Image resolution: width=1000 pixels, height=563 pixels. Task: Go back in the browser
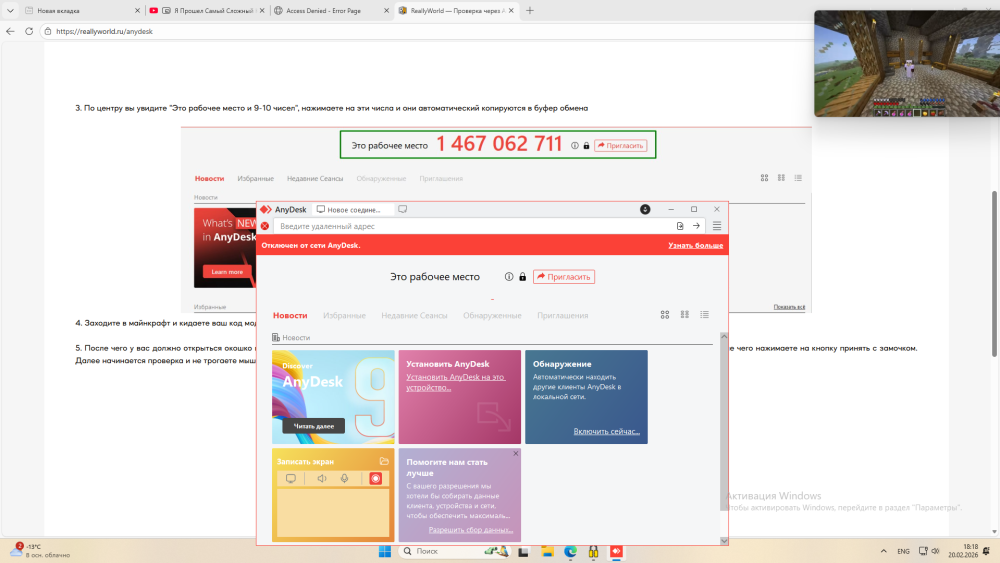10,31
